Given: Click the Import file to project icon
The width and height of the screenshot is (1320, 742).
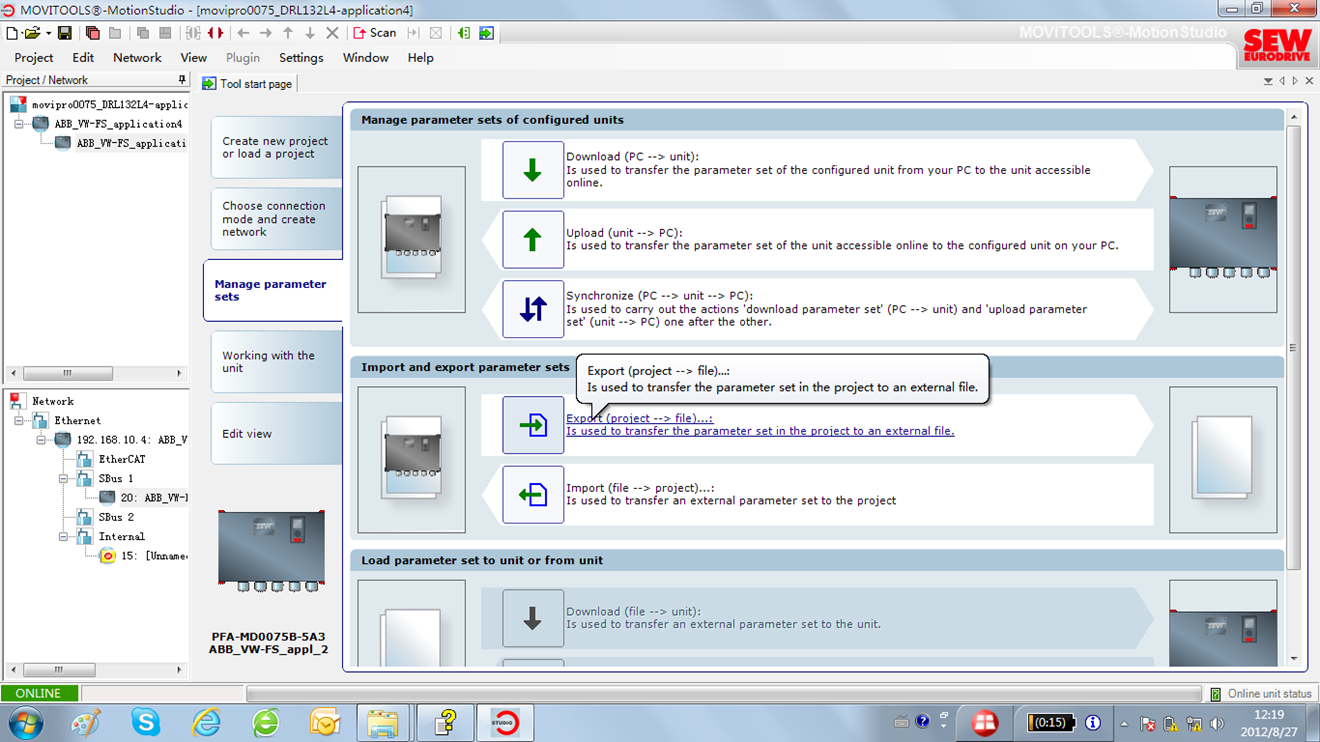Looking at the screenshot, I should click(532, 494).
